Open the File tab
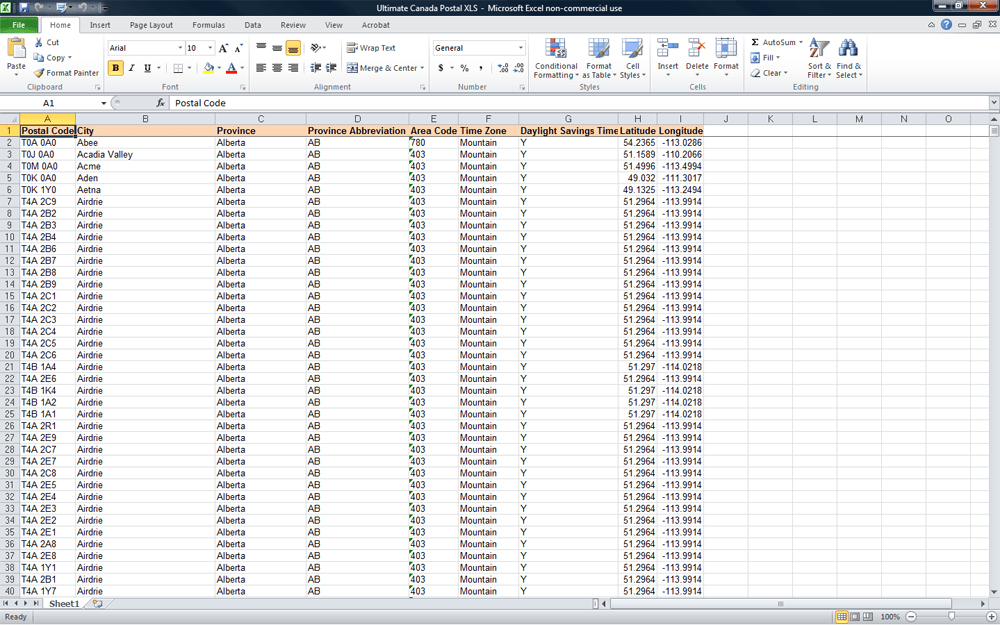 (19, 25)
